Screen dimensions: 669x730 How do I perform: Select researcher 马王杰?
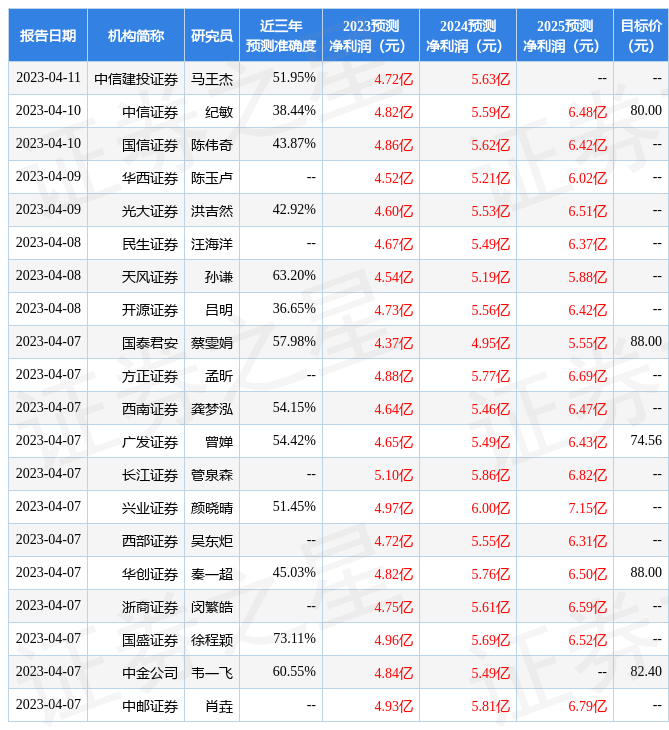pyautogui.click(x=211, y=79)
